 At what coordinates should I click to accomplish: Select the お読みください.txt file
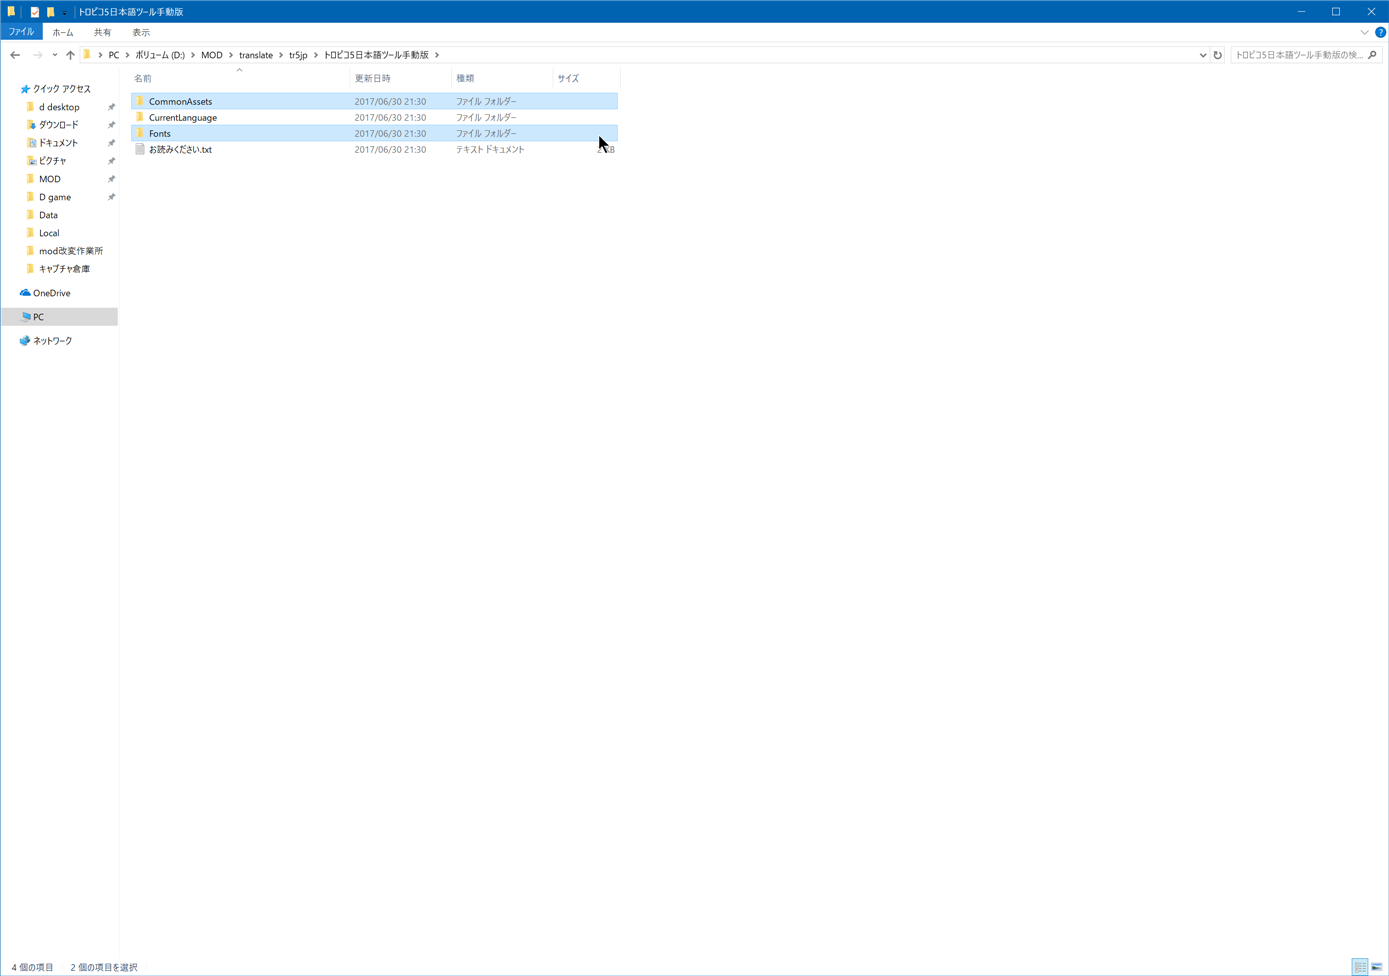[374, 149]
